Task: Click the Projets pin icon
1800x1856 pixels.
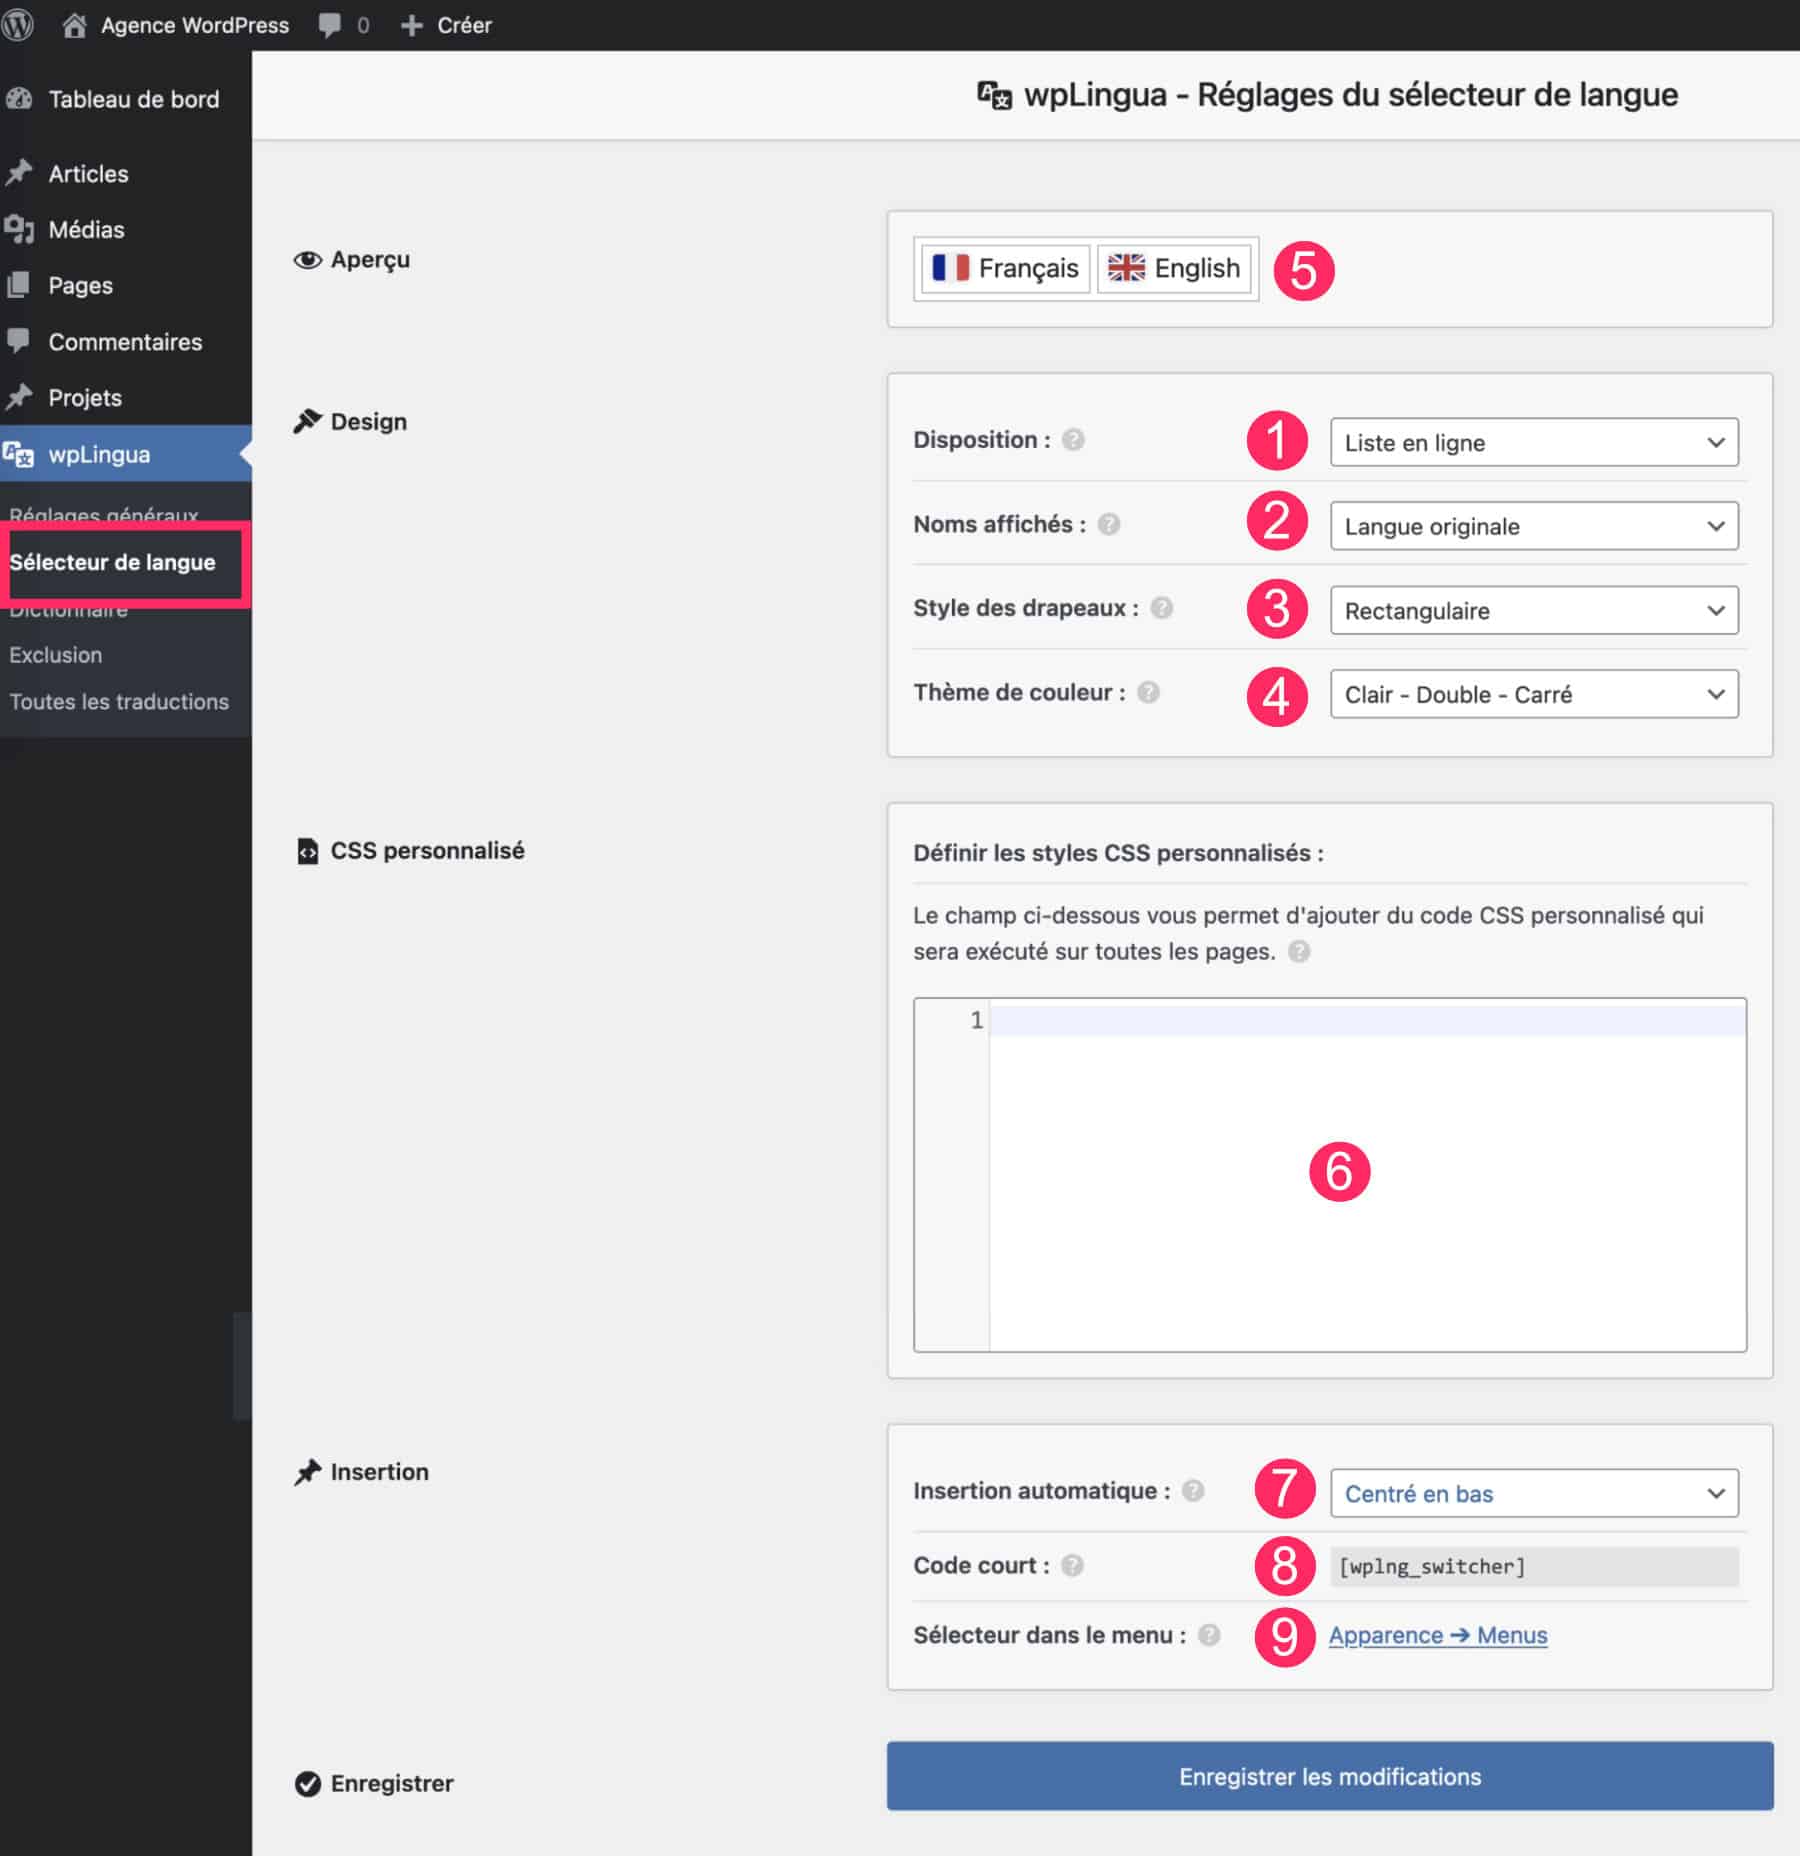Action: 19,396
